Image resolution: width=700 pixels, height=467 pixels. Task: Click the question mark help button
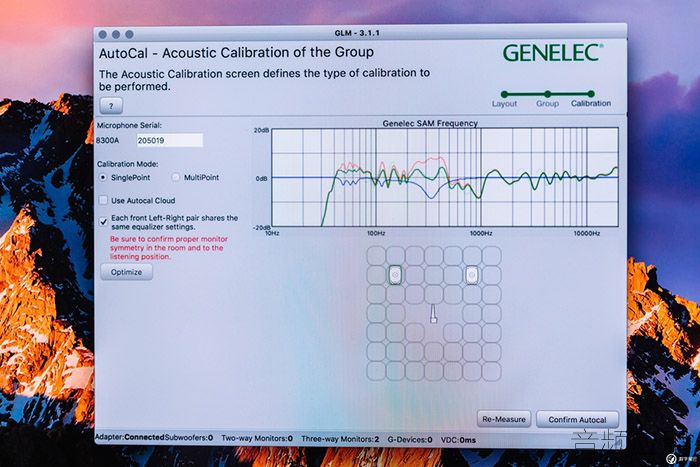pos(111,106)
